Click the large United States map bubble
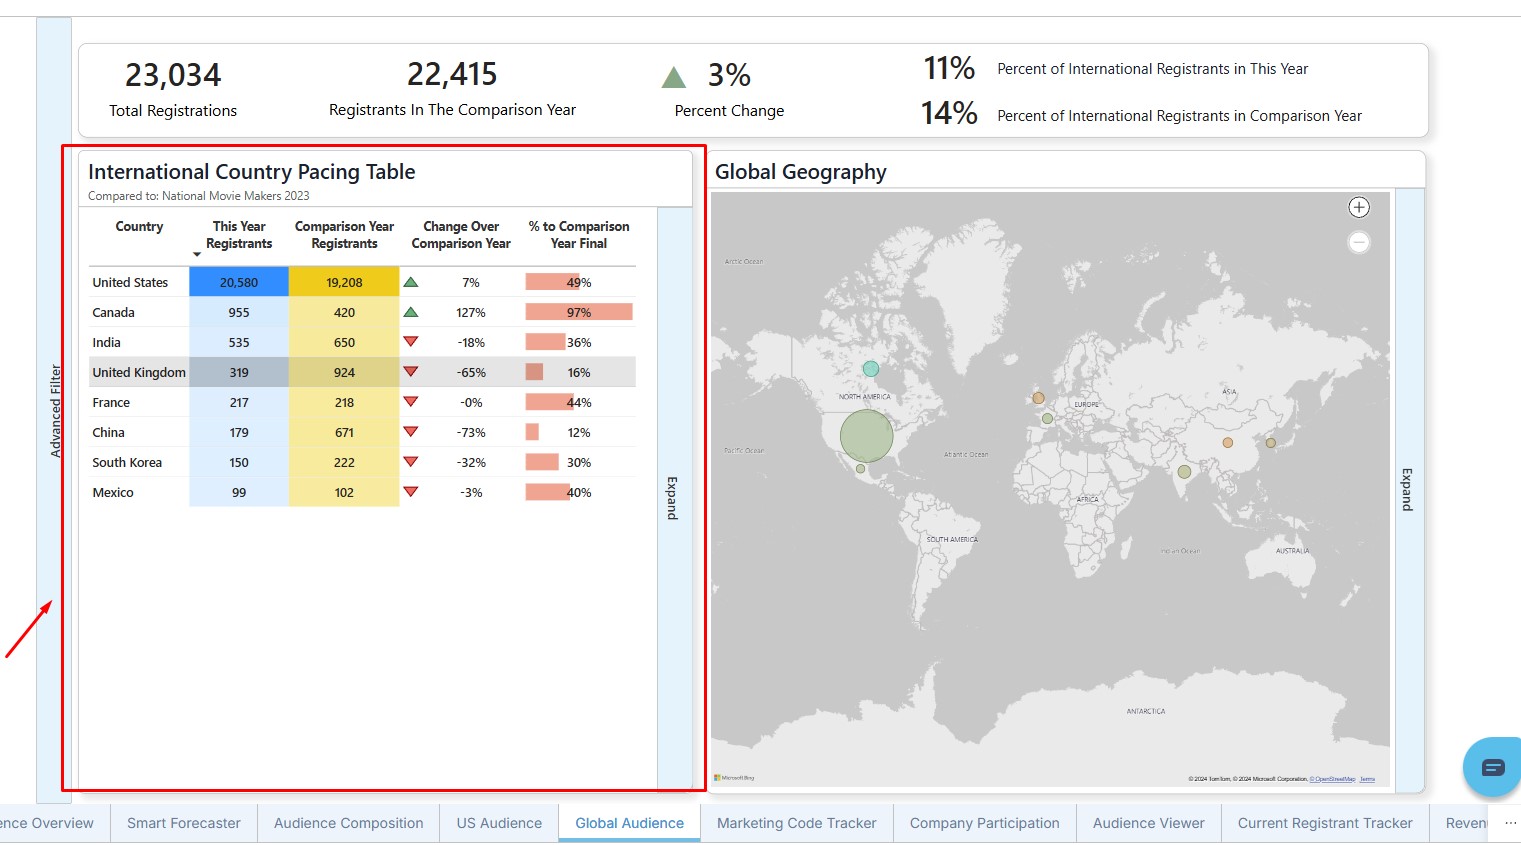Screen dimensions: 1521x845 [x=866, y=435]
